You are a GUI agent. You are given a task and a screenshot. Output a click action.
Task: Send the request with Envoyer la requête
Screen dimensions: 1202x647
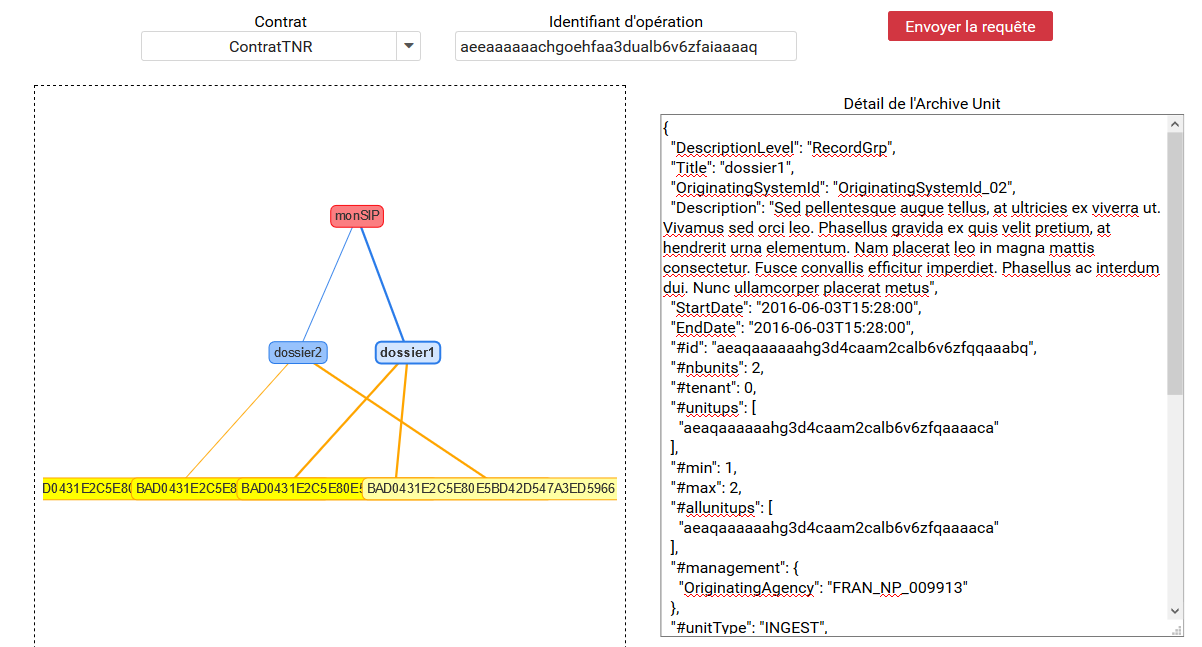tap(970, 26)
